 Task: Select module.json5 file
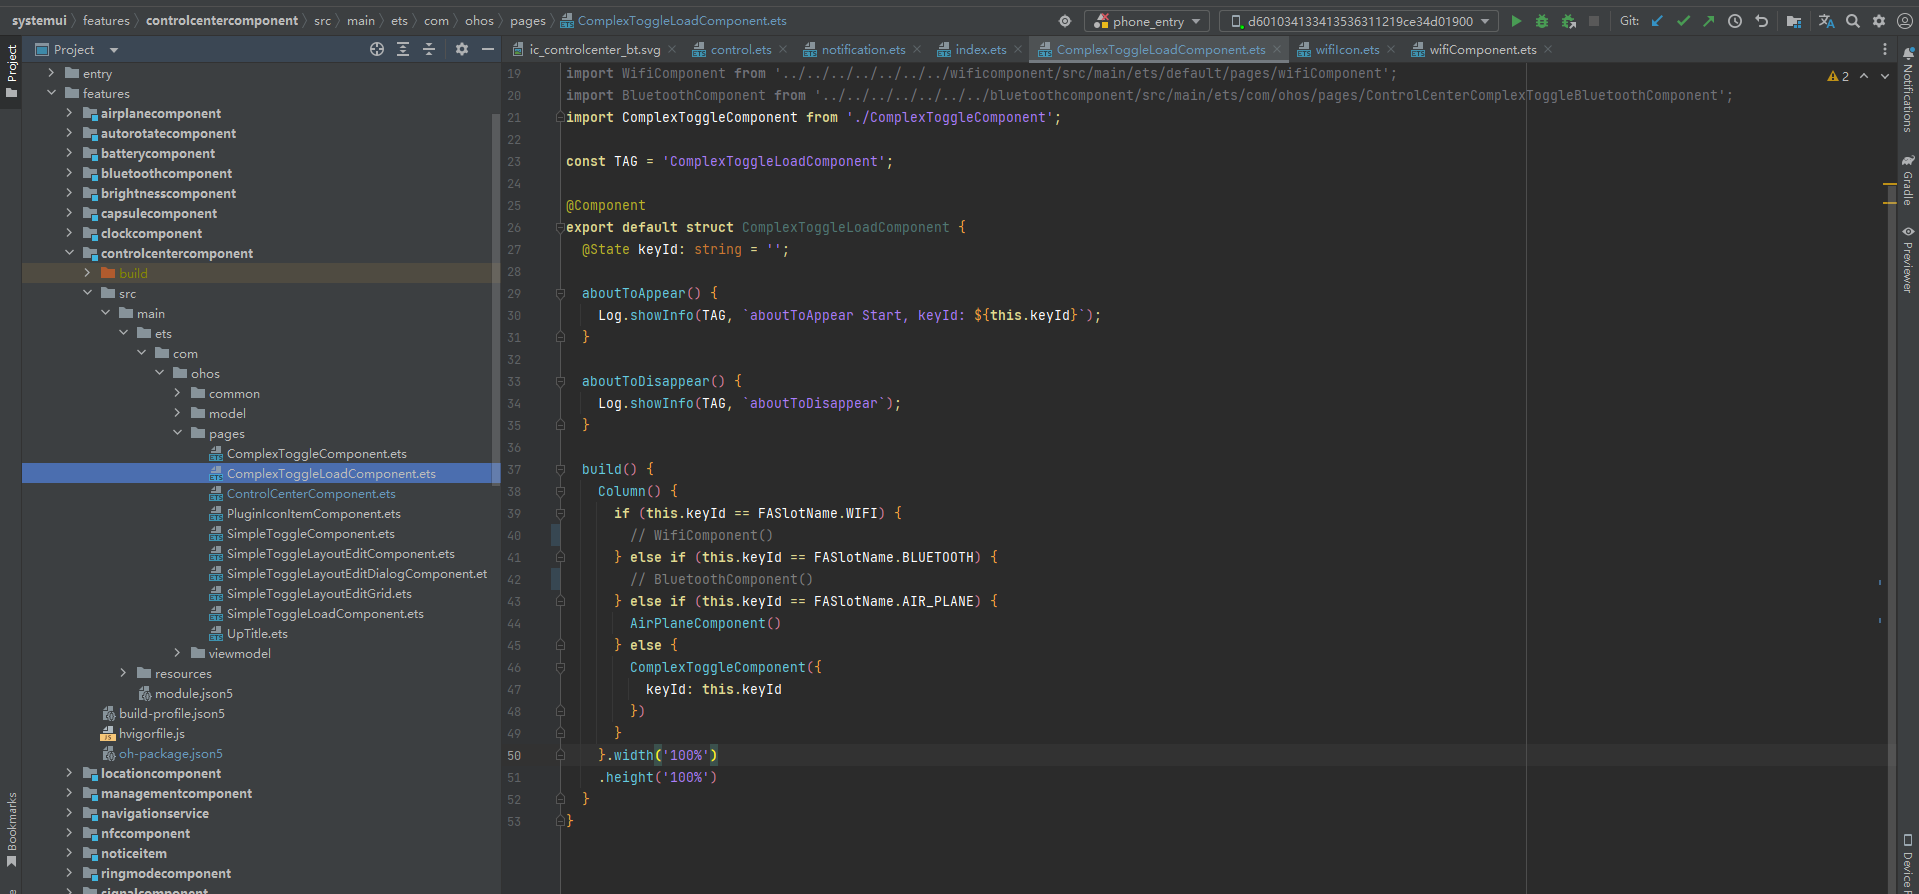pyautogui.click(x=194, y=693)
